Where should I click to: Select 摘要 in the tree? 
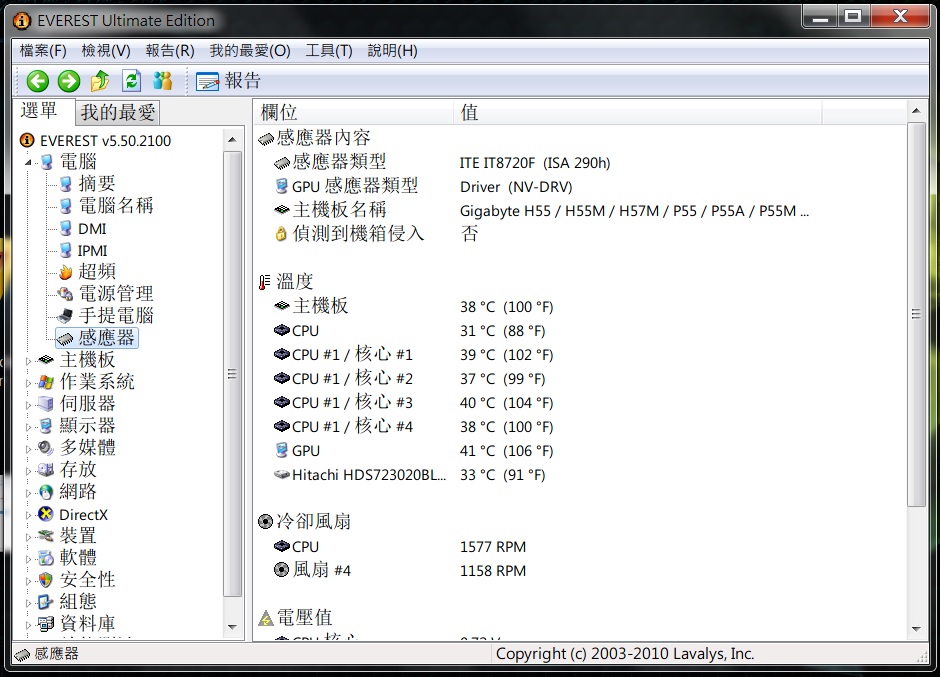[x=97, y=183]
